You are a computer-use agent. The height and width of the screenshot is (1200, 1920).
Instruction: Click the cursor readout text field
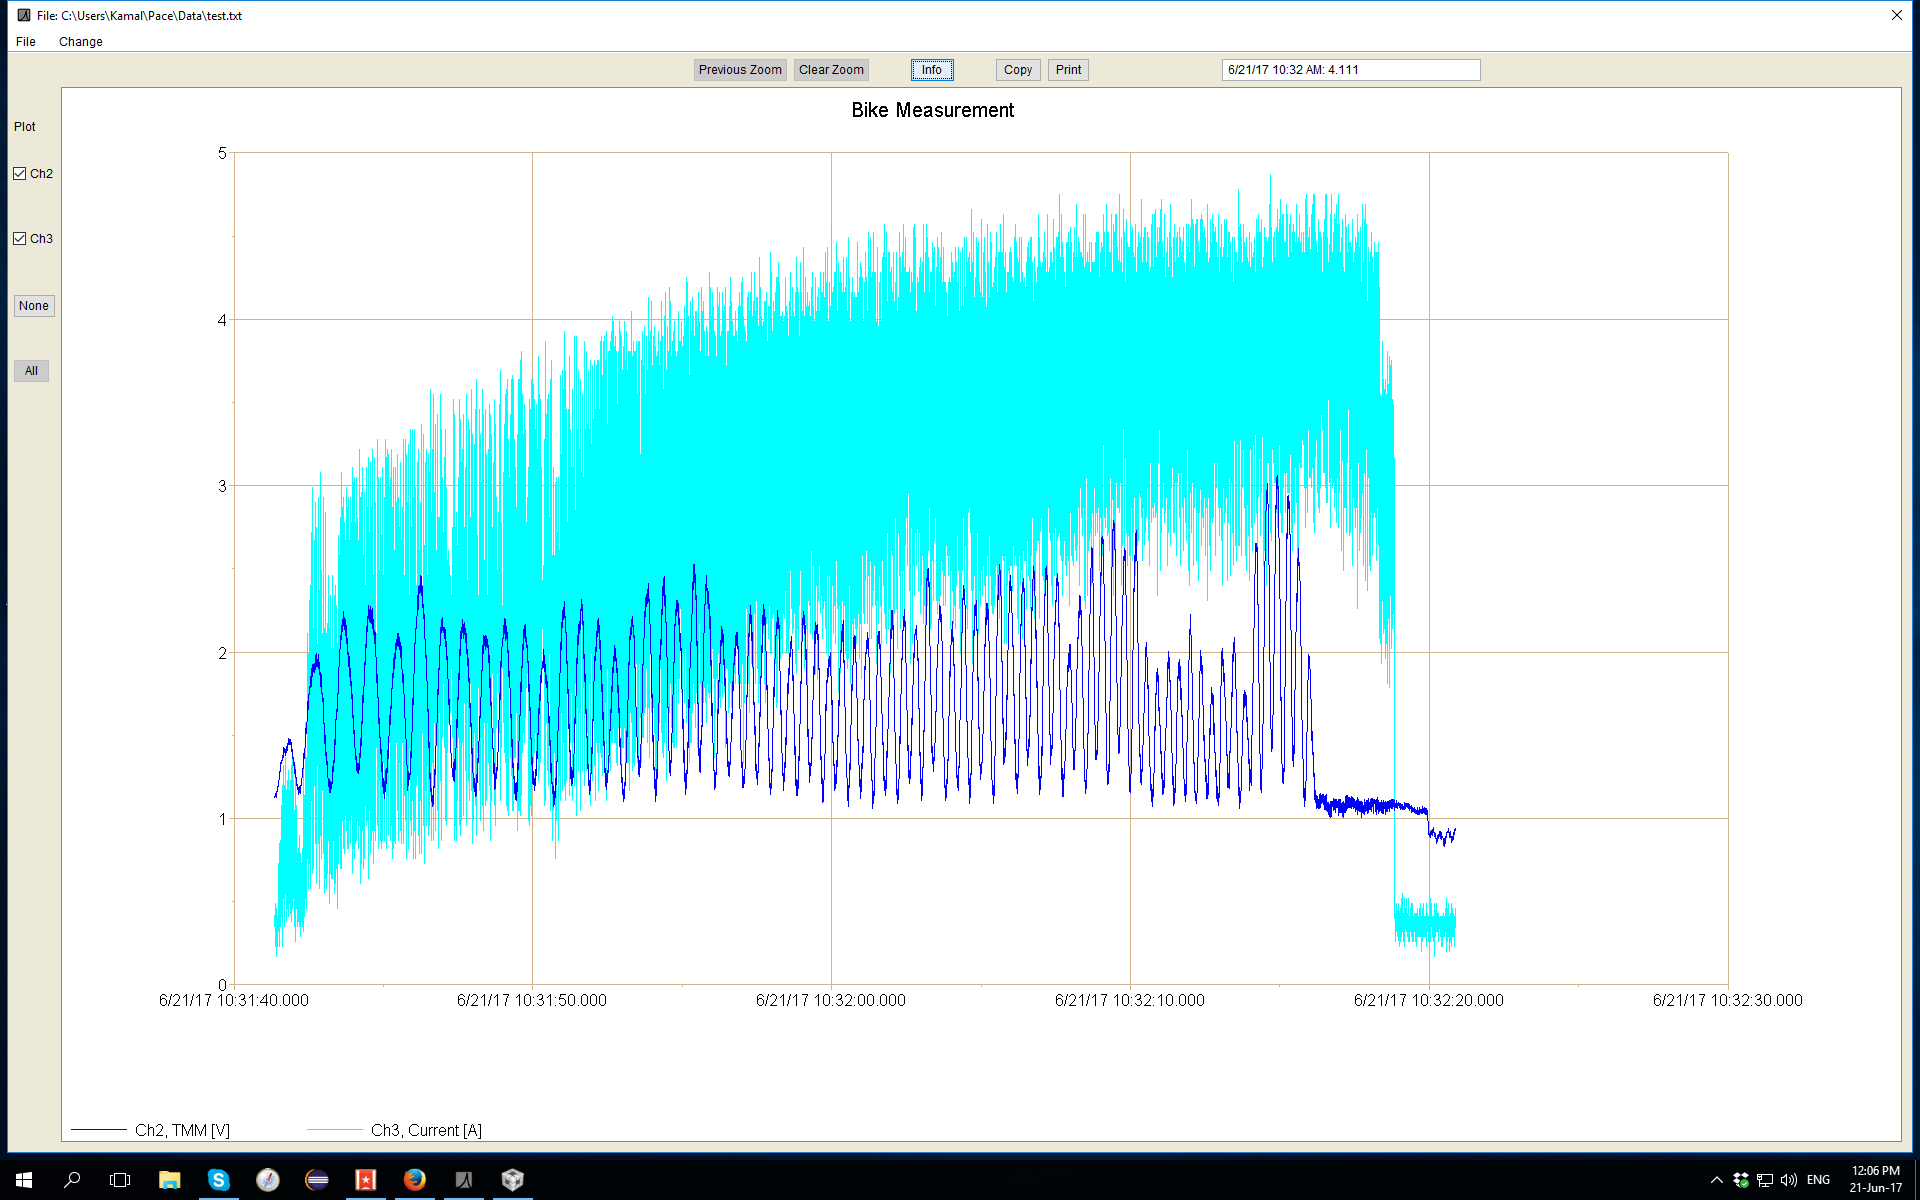tap(1350, 70)
